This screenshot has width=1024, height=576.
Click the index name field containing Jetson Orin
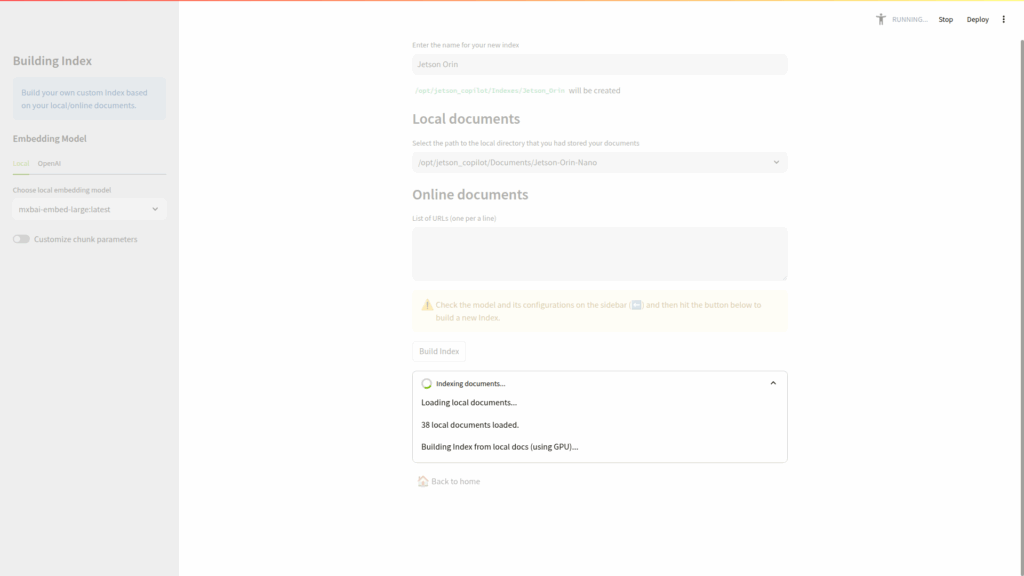[x=599, y=64]
